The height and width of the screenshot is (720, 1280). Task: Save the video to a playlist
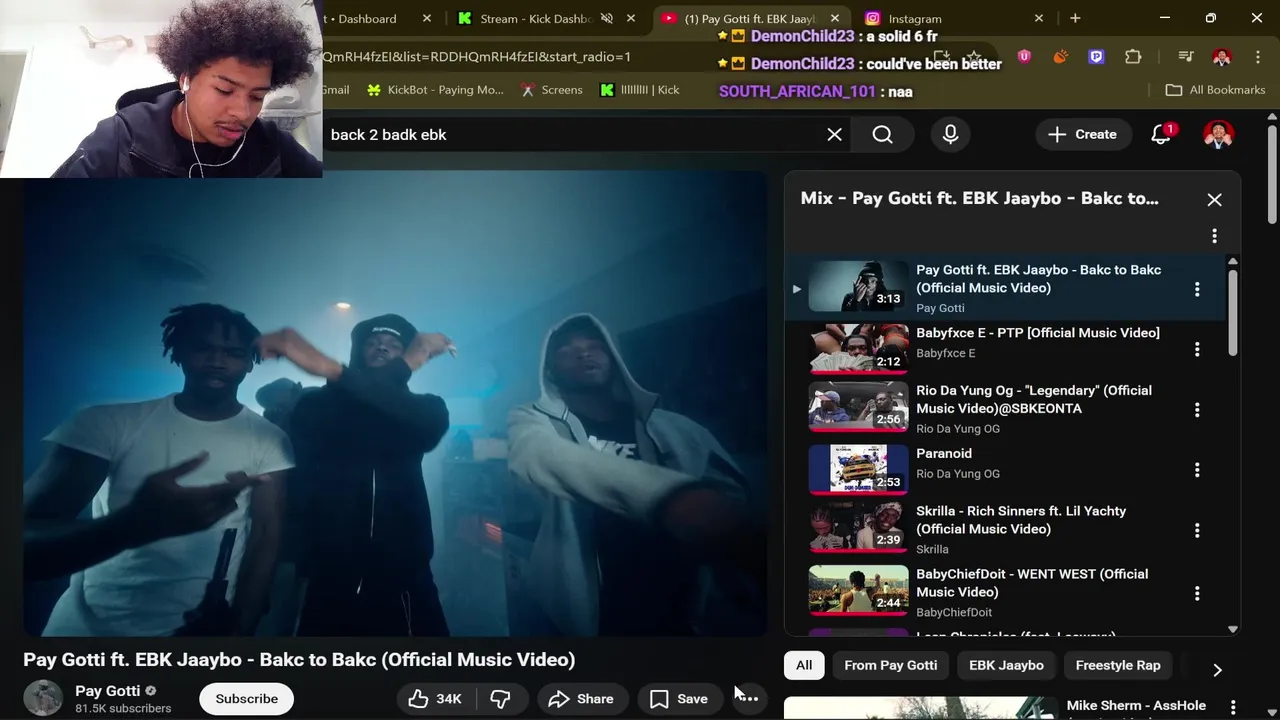679,699
